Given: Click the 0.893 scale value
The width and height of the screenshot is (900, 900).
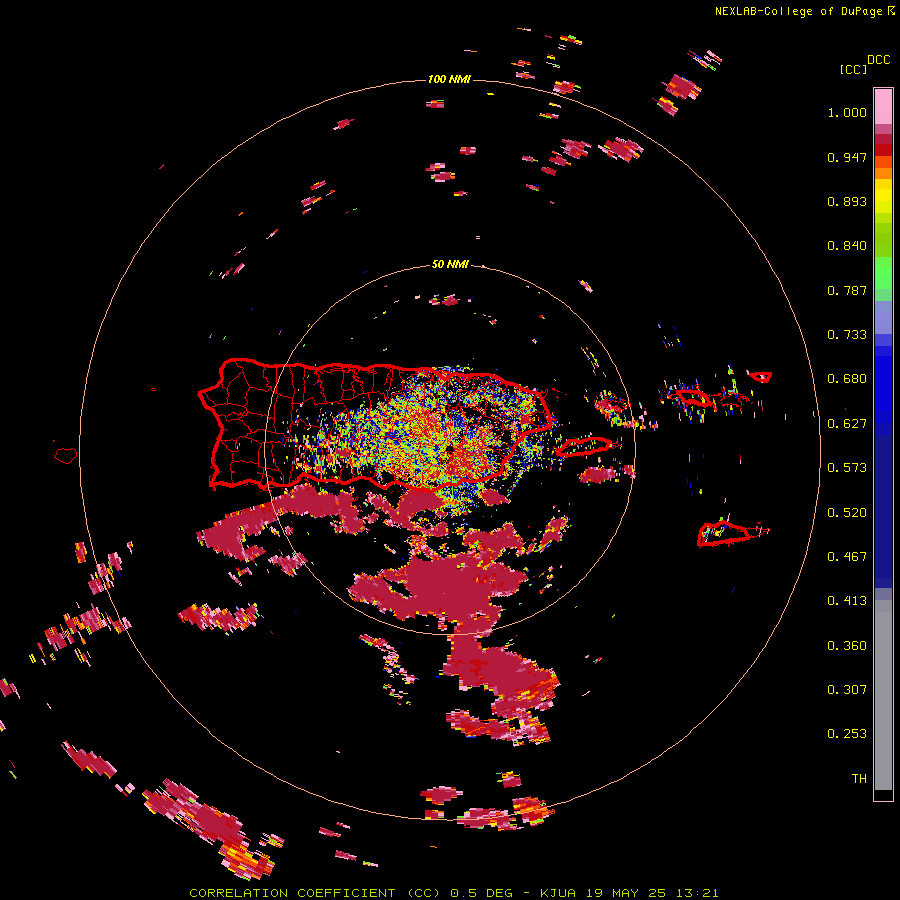Looking at the screenshot, I should (x=847, y=201).
